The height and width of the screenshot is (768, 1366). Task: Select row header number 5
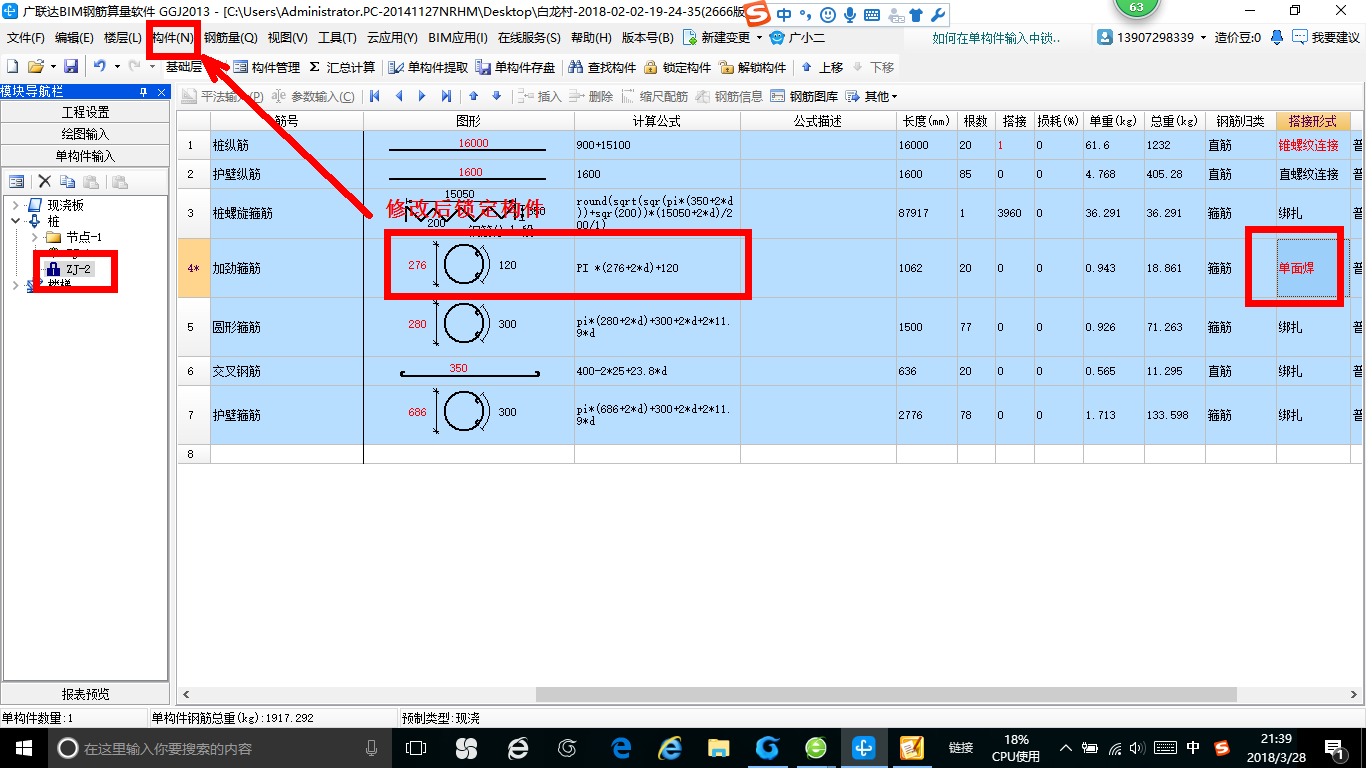[x=194, y=327]
